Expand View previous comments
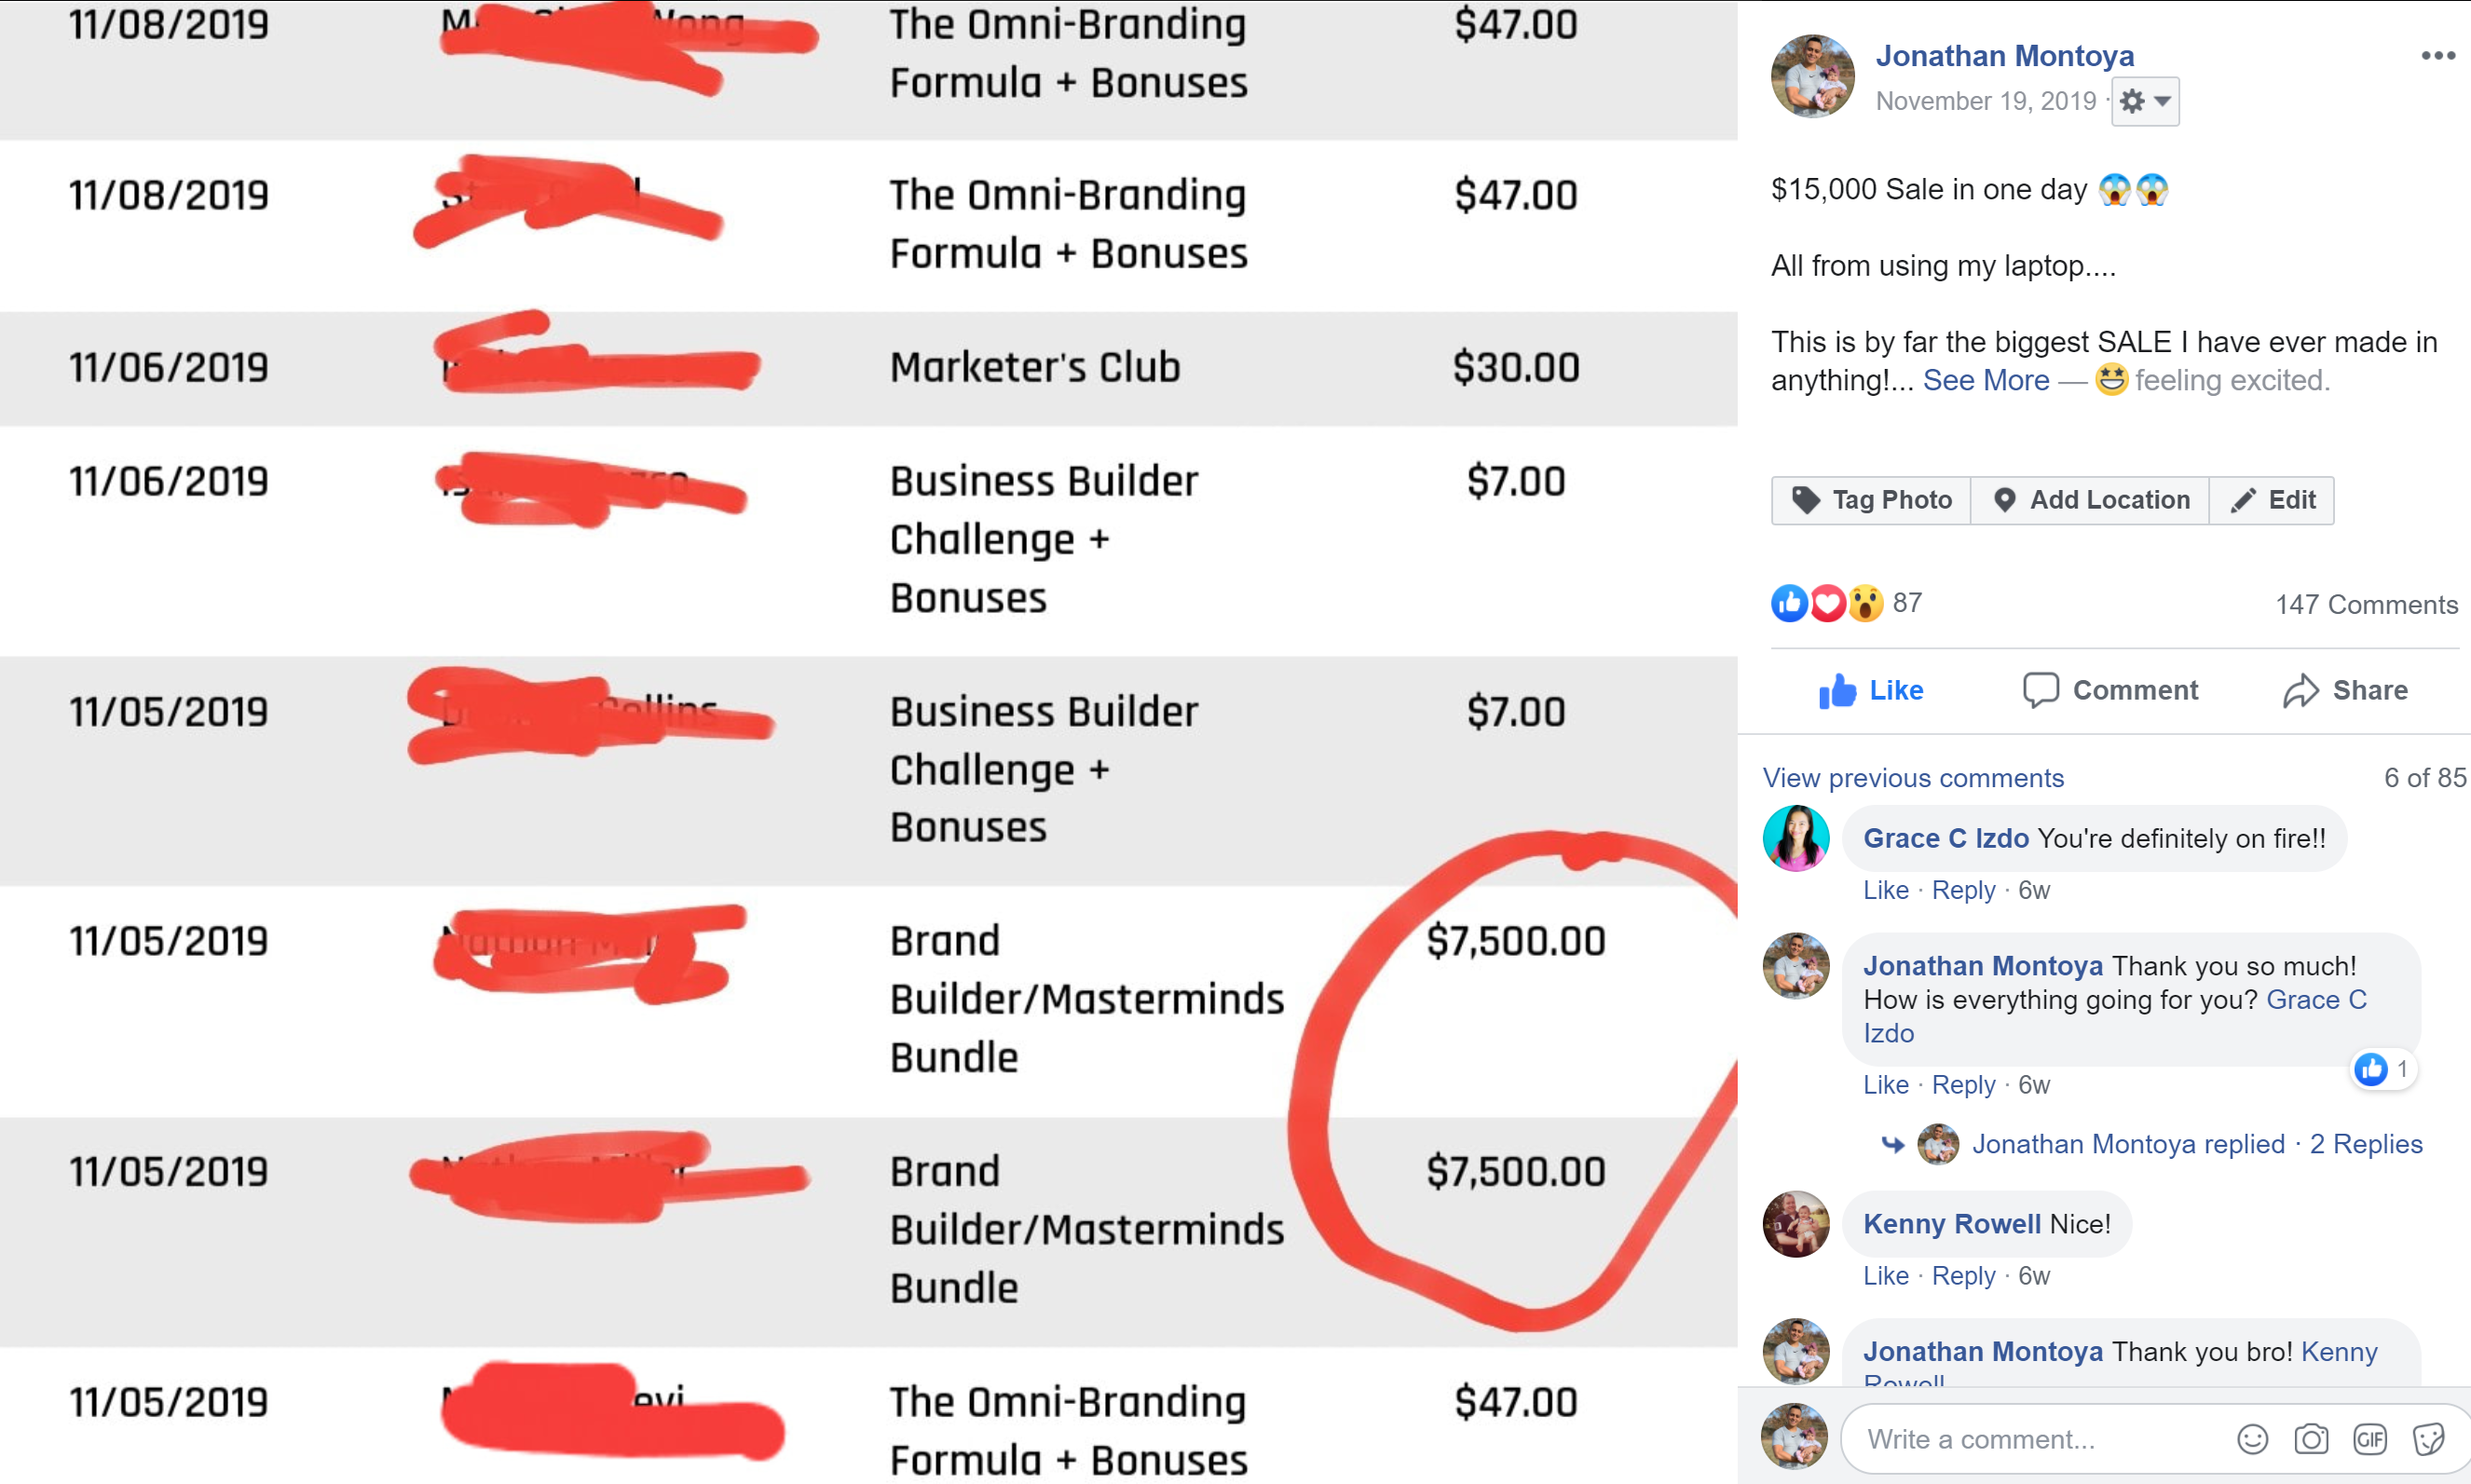Image resolution: width=2471 pixels, height=1484 pixels. click(x=1913, y=778)
